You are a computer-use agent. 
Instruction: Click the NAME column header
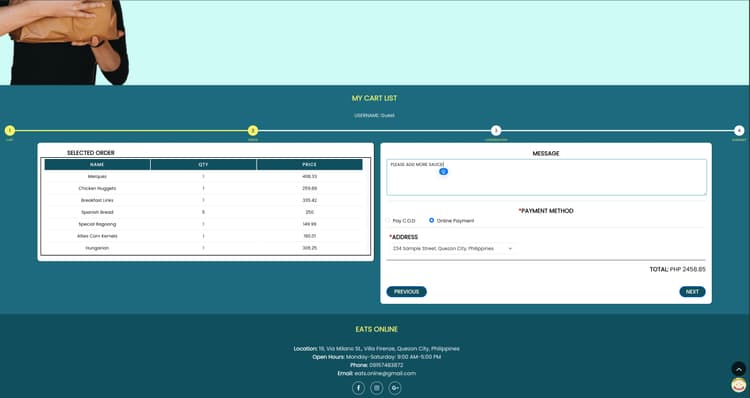coord(97,165)
